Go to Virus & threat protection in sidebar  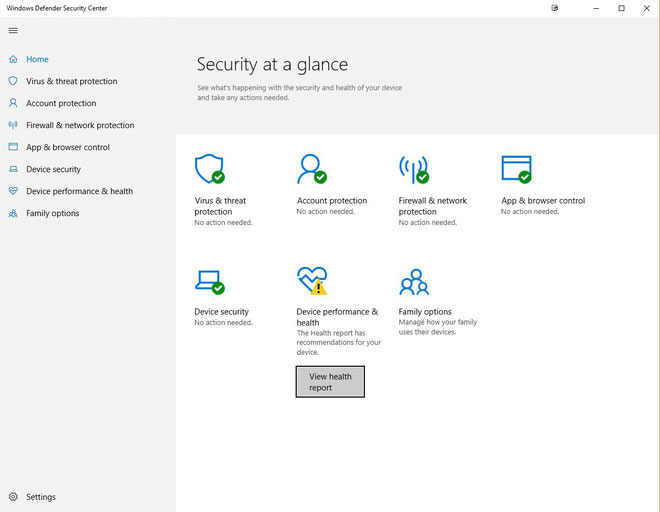[x=72, y=81]
